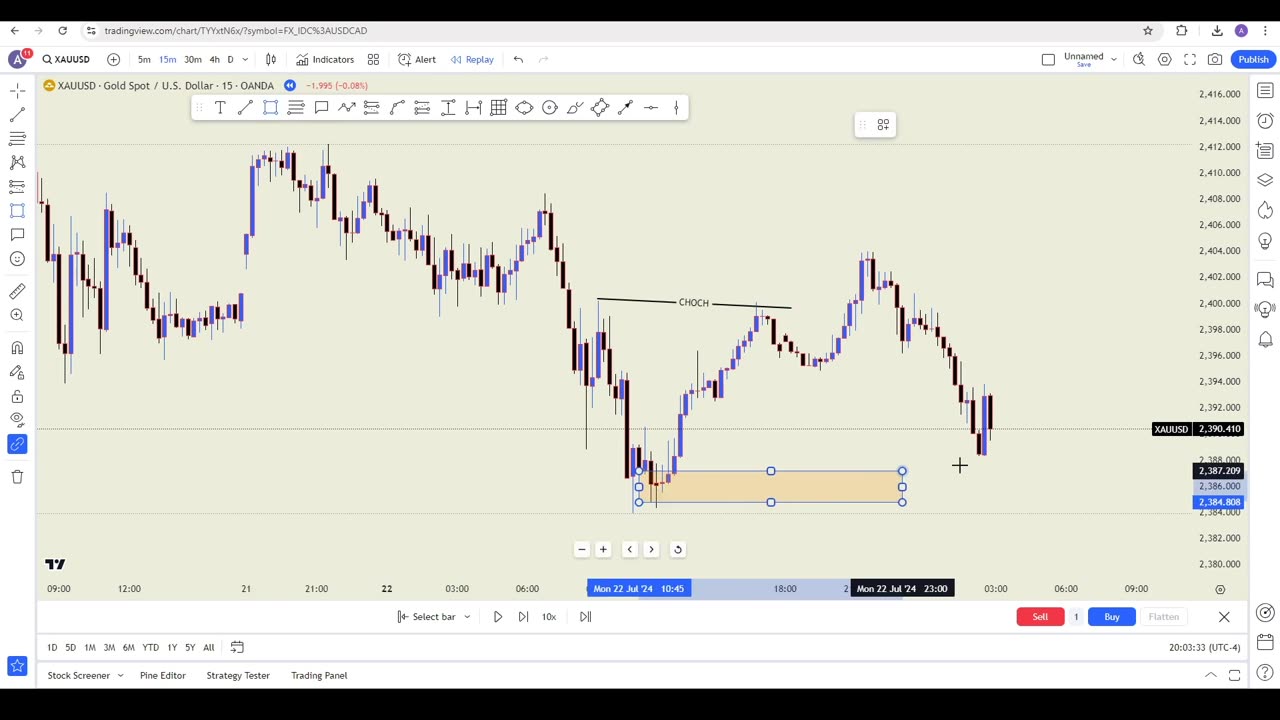
Task: Open the Select bar dropdown
Action: pos(434,617)
